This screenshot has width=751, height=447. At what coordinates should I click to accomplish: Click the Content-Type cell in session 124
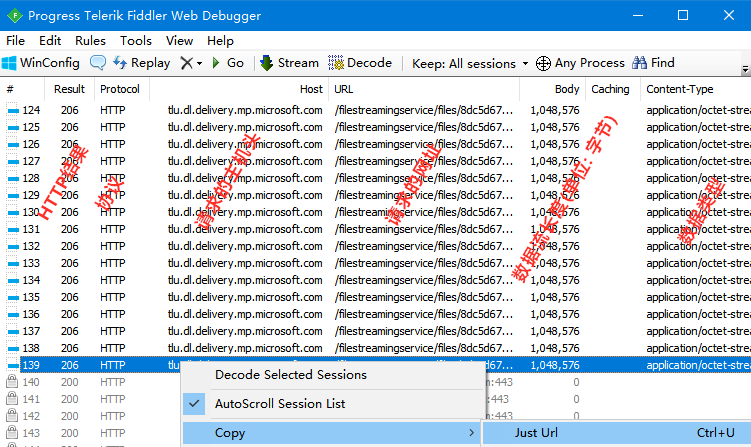[x=698, y=110]
